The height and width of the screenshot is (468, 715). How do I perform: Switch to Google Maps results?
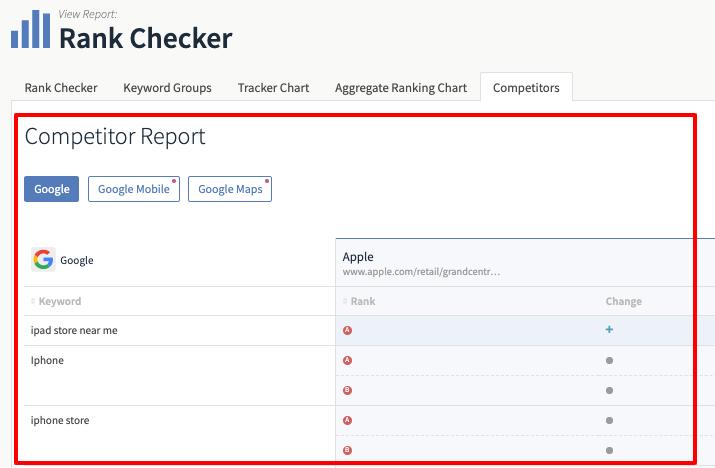pyautogui.click(x=230, y=189)
